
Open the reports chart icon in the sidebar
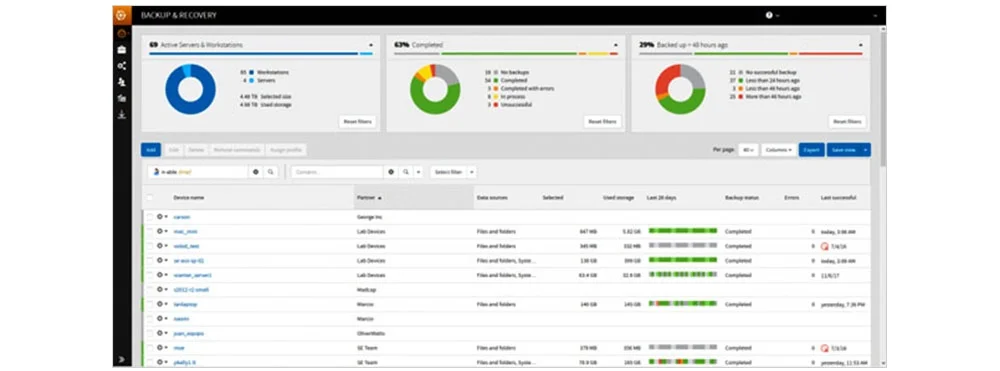[122, 98]
